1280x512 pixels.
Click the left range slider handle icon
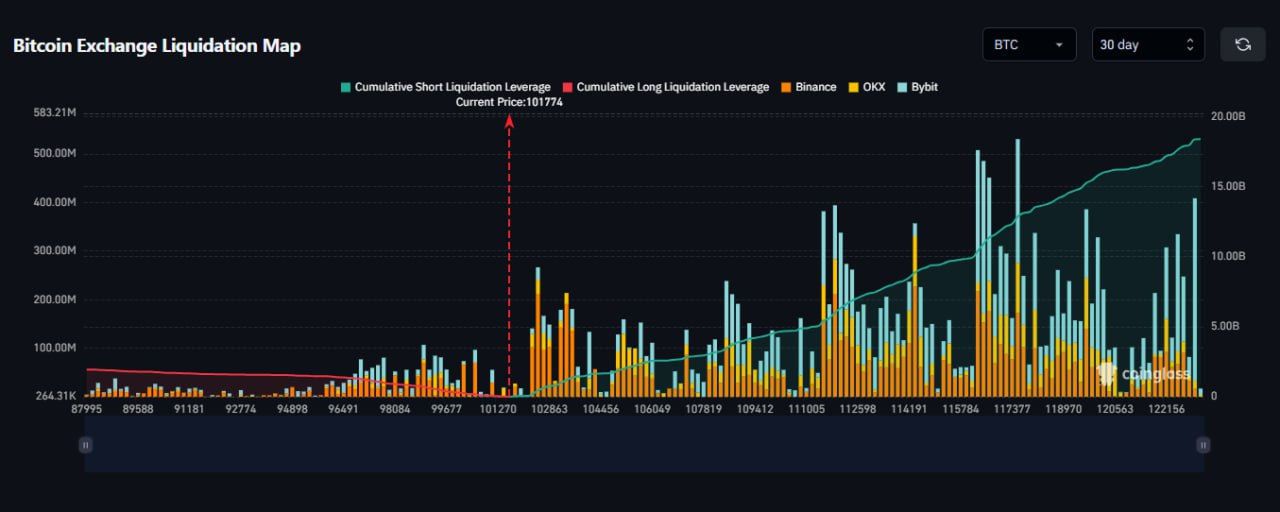86,445
